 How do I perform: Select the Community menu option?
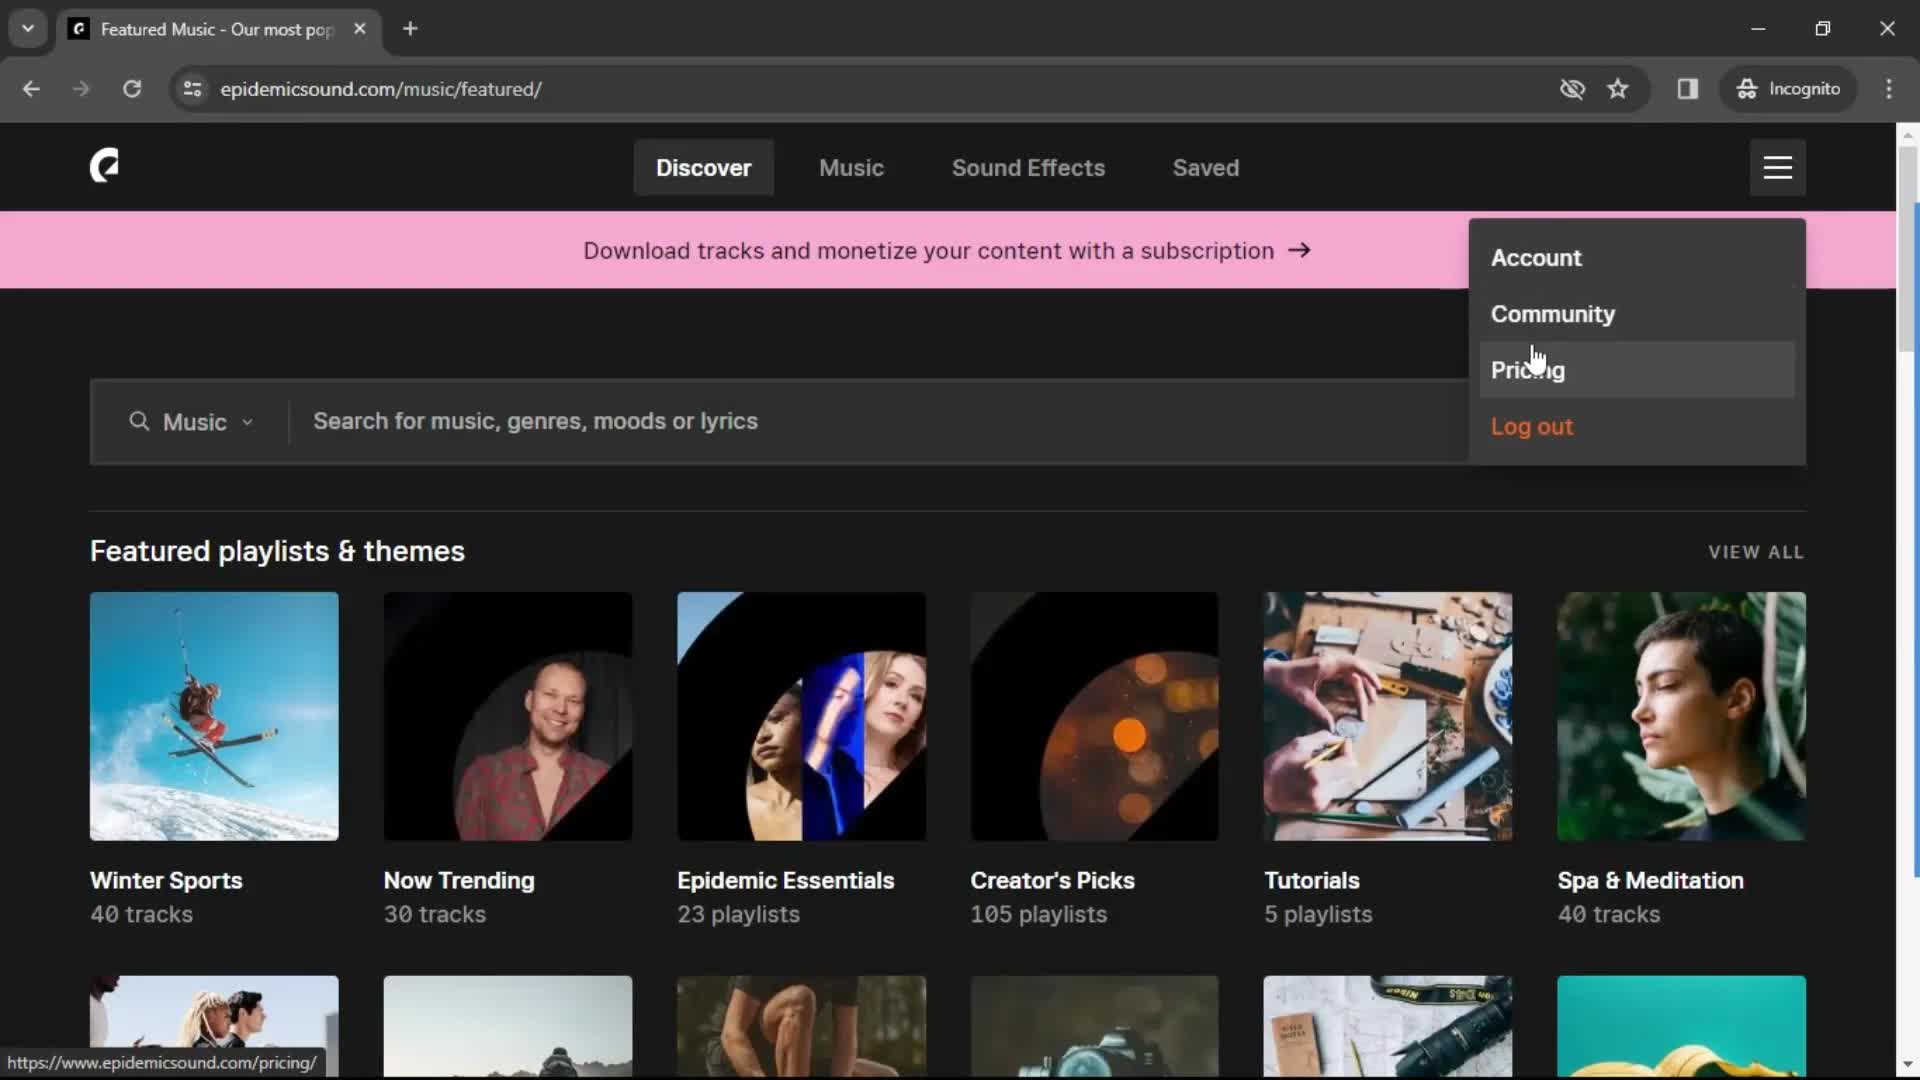(x=1553, y=314)
